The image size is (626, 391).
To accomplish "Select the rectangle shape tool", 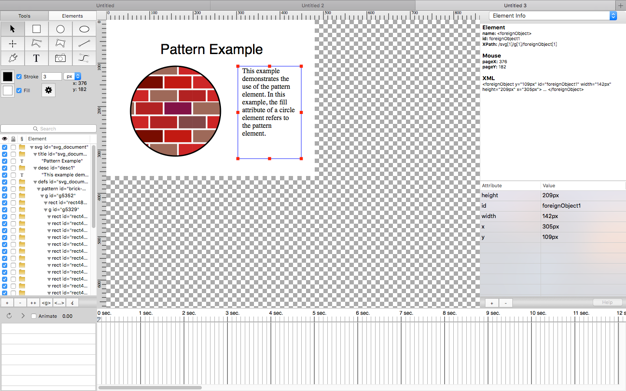I will click(x=36, y=29).
